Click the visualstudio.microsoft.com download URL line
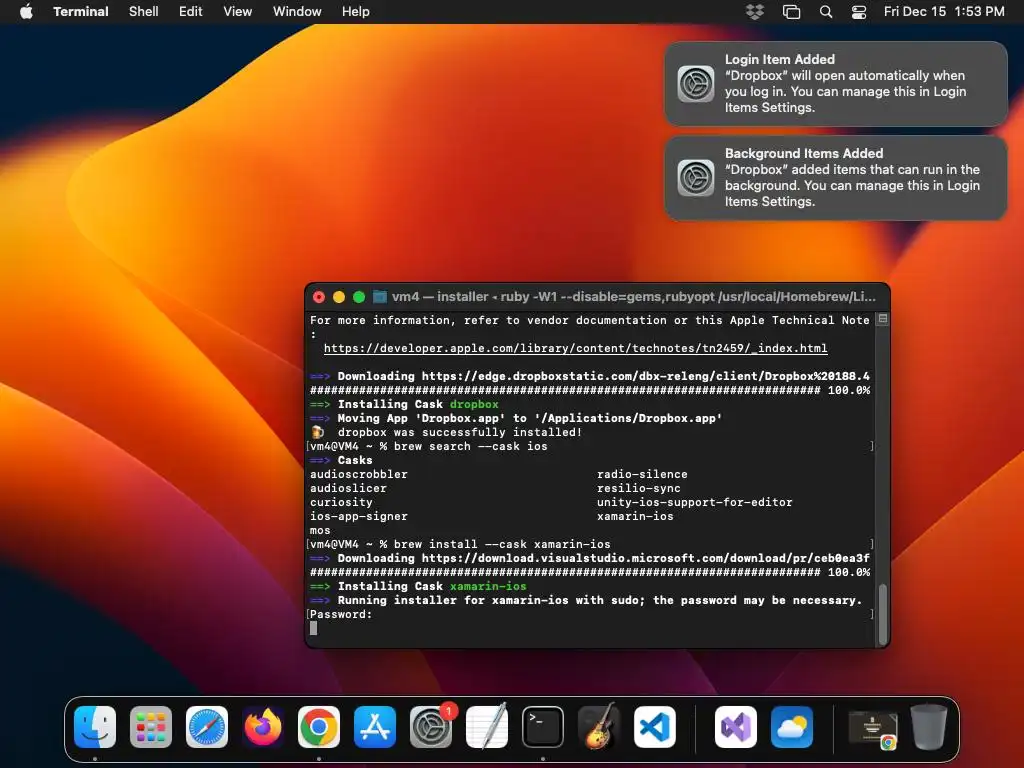The height and width of the screenshot is (768, 1024). (x=590, y=558)
